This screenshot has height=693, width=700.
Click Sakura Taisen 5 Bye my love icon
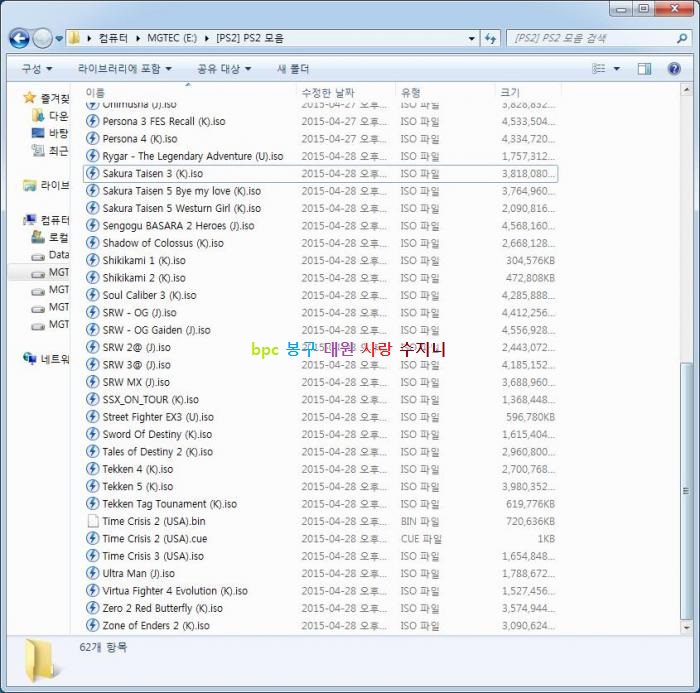92,191
